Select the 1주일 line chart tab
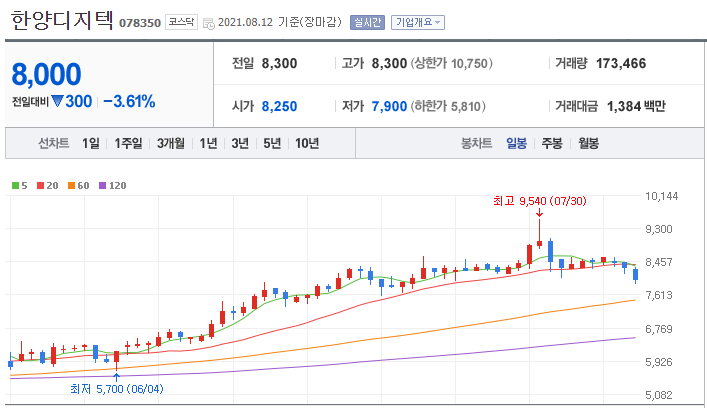 128,143
